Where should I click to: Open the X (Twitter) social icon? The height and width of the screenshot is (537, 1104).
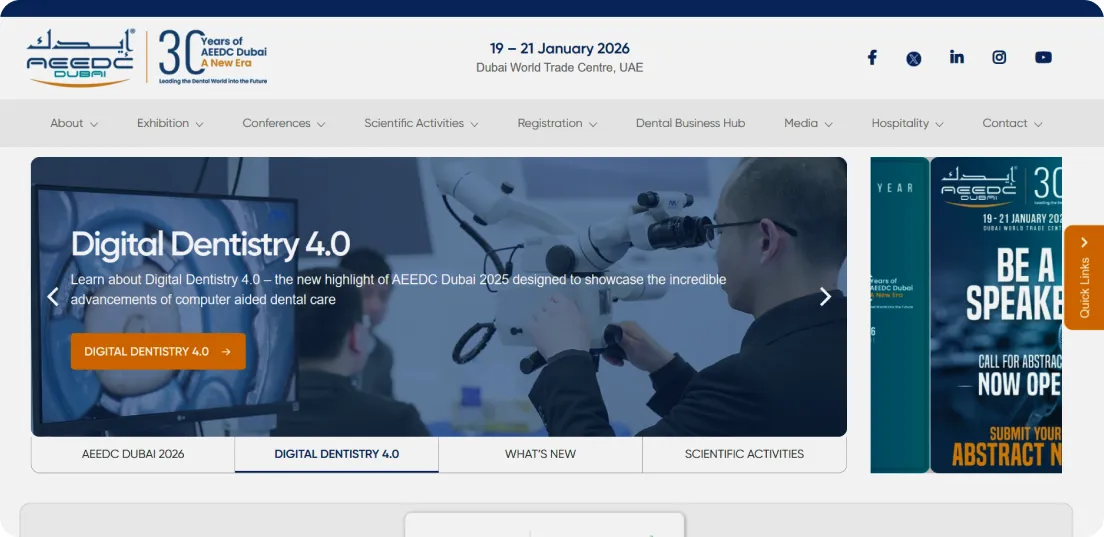[x=914, y=58]
